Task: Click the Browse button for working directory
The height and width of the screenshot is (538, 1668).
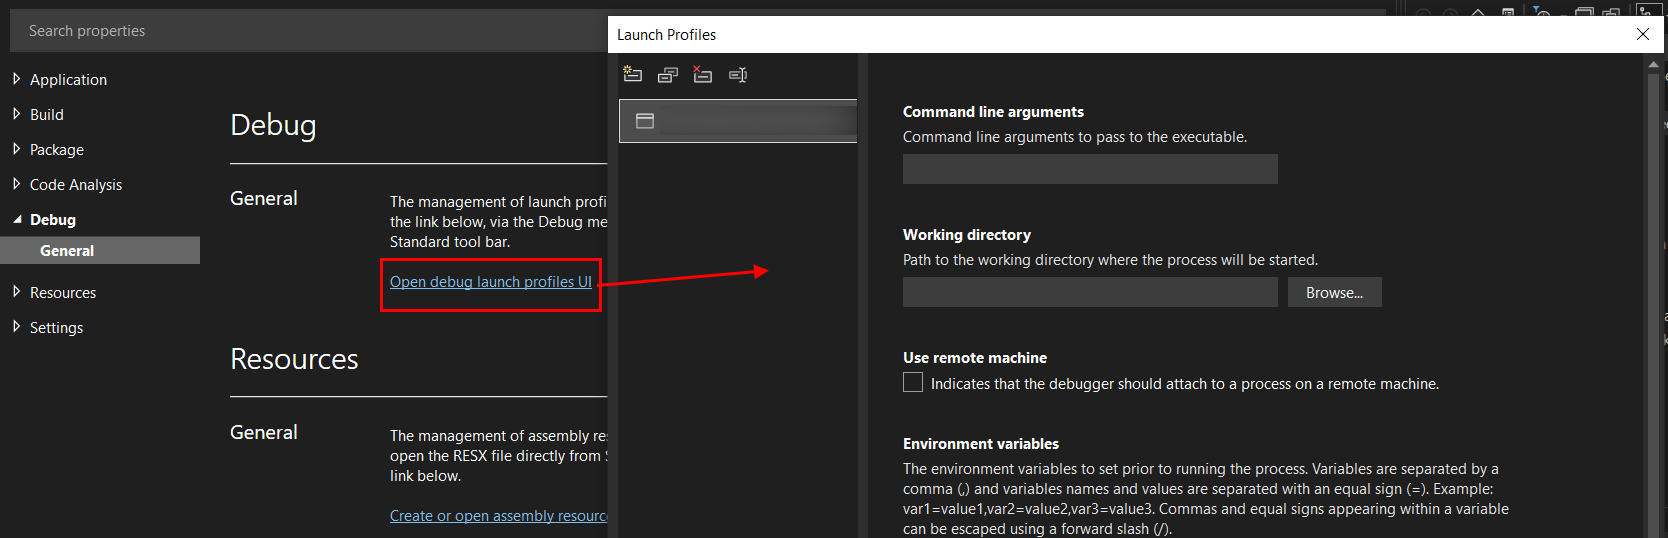Action: (x=1334, y=292)
